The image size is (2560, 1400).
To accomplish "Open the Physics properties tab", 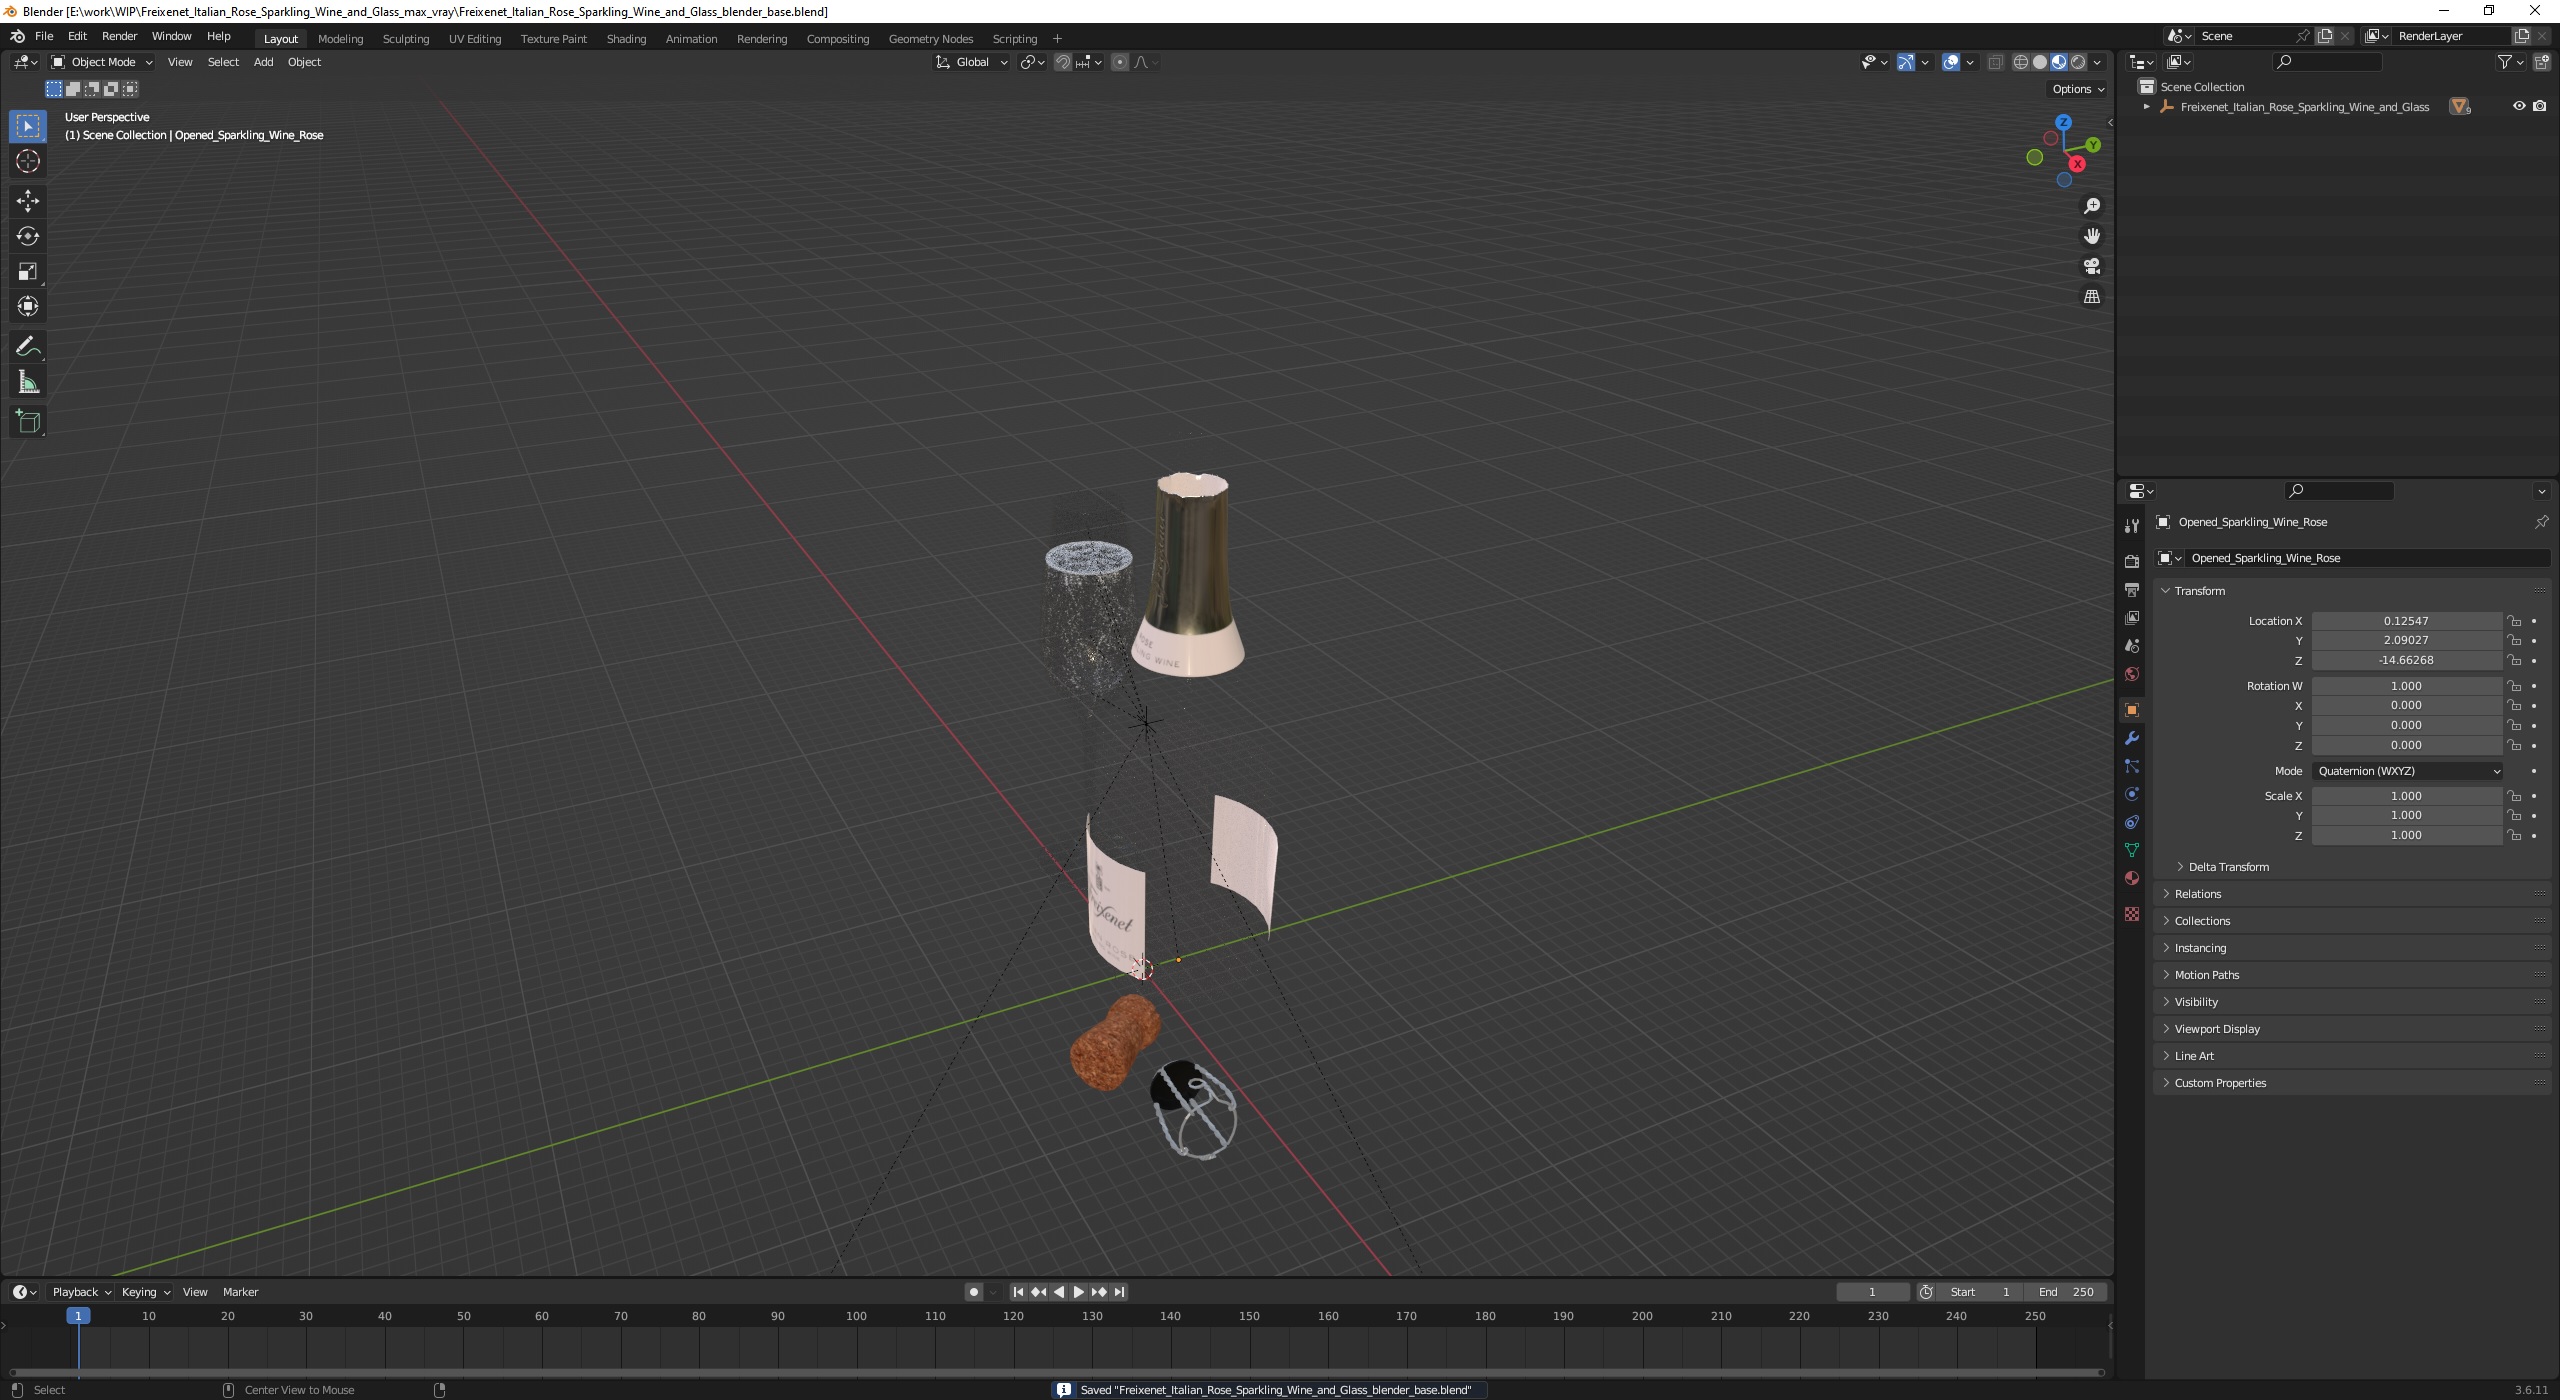I will pyautogui.click(x=2132, y=794).
